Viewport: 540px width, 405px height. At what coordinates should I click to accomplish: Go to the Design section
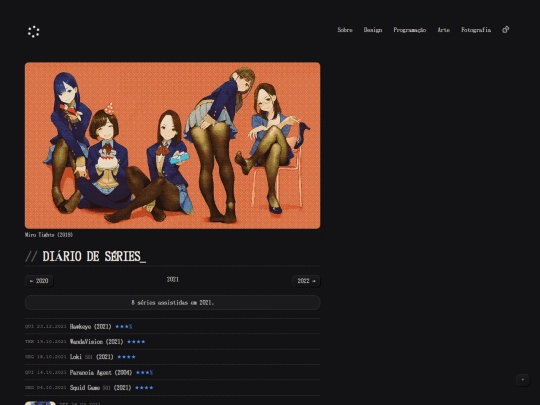pos(373,30)
